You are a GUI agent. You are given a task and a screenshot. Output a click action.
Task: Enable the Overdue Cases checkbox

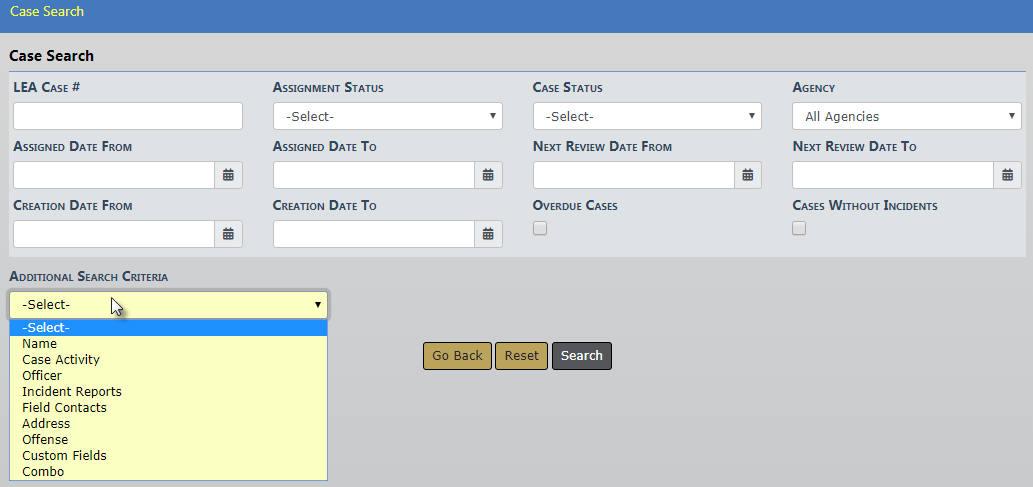pos(540,228)
